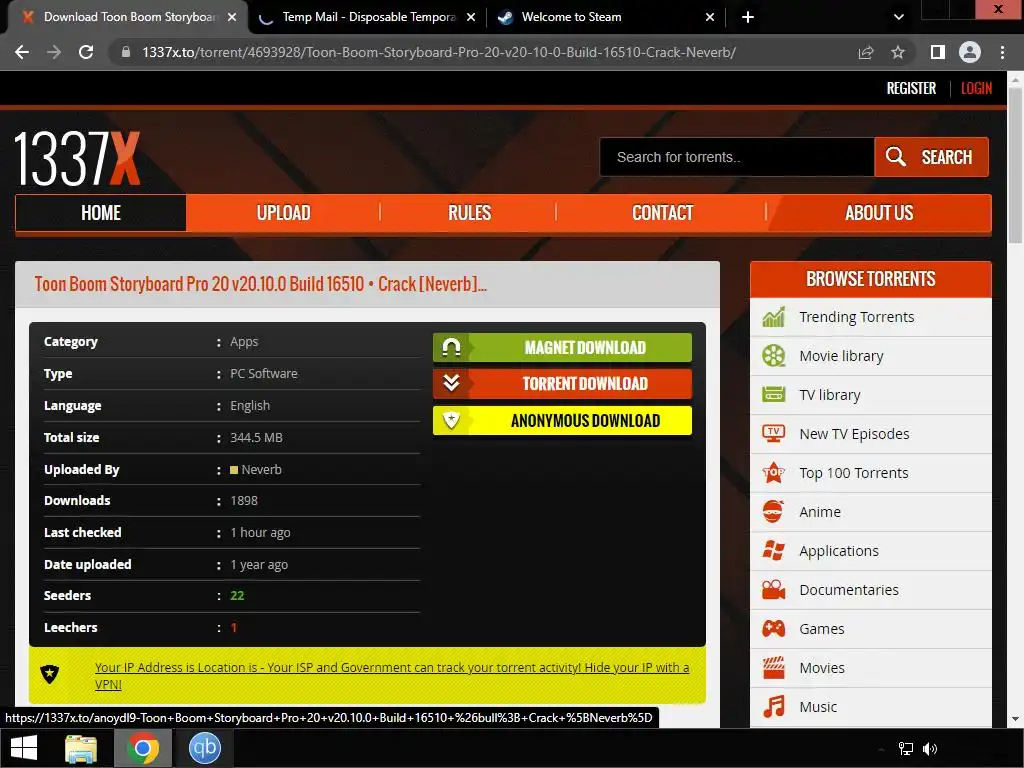This screenshot has width=1024, height=768.
Task: Click the Music note icon
Action: (774, 707)
